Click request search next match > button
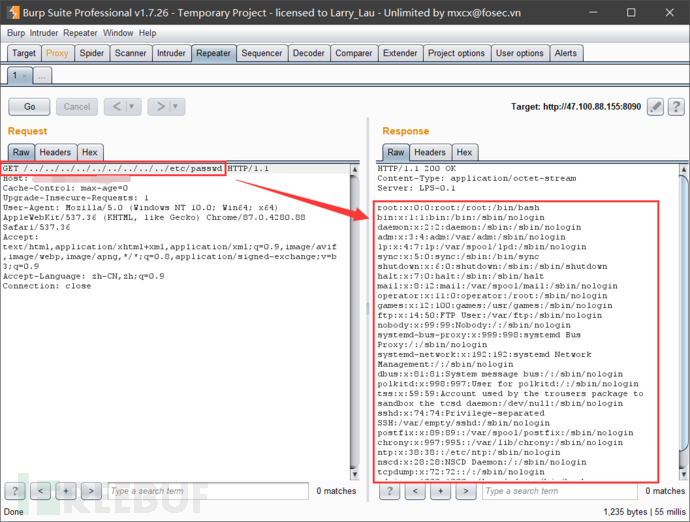690x522 pixels. pos(91,491)
